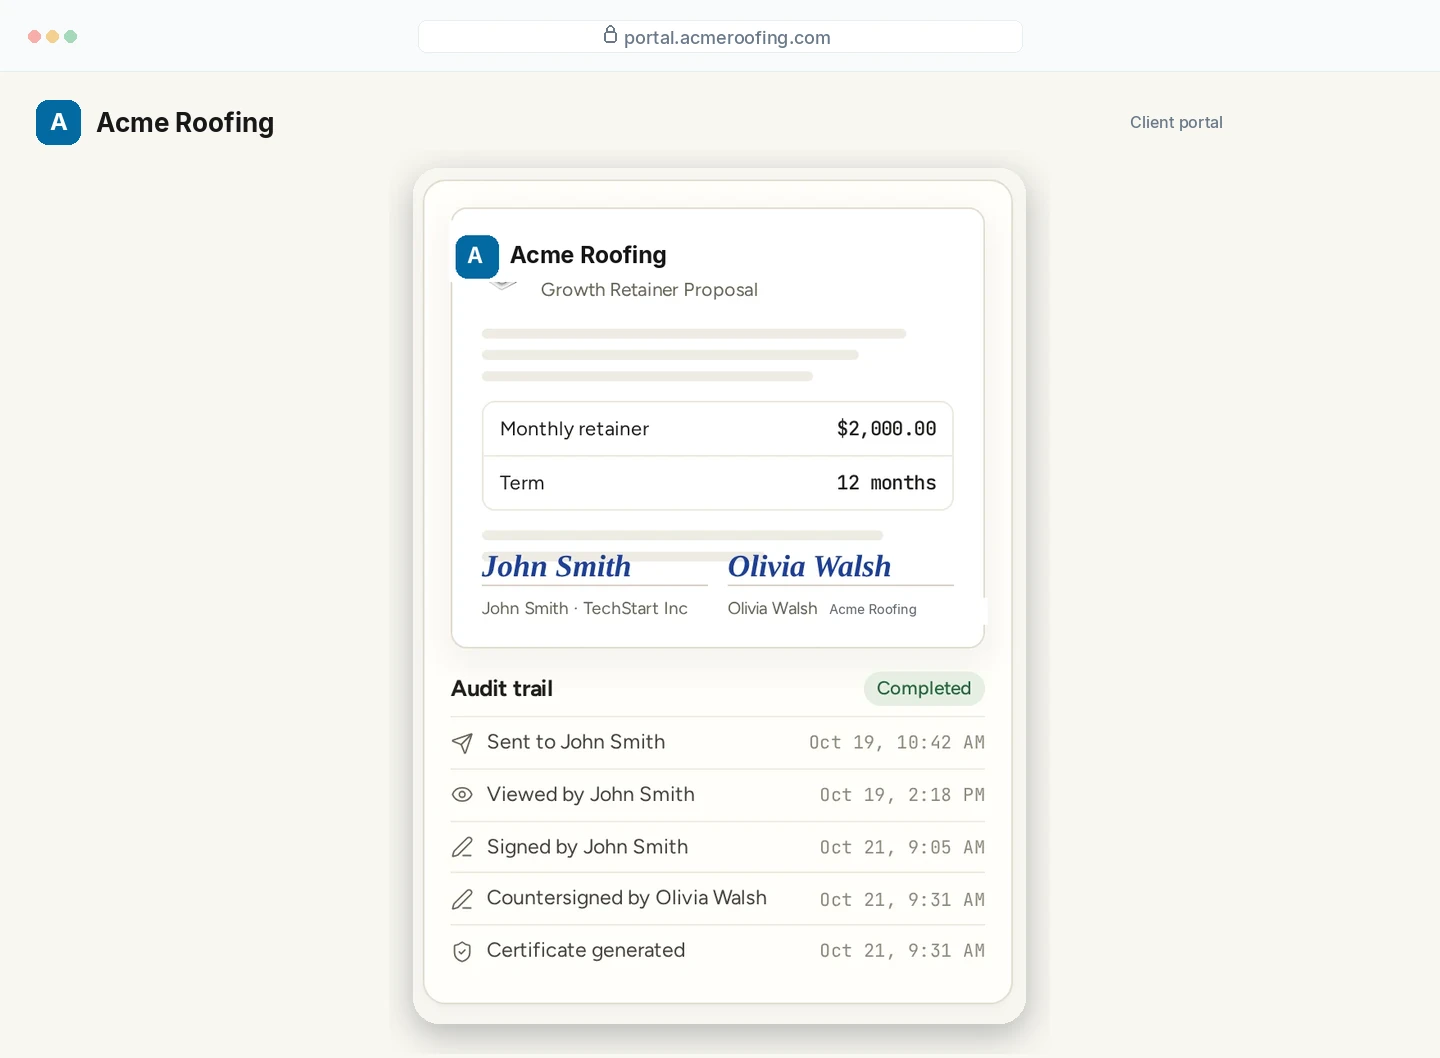Image resolution: width=1440 pixels, height=1058 pixels.
Task: Click the yellow minimize window button
Action: tap(52, 36)
